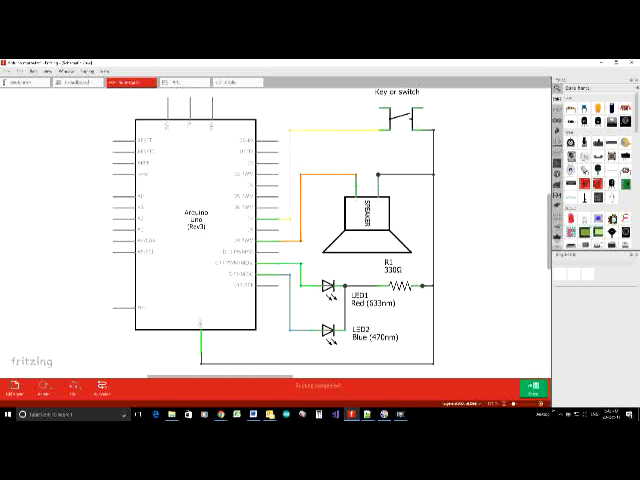Switch to the PCB tab

(184, 82)
